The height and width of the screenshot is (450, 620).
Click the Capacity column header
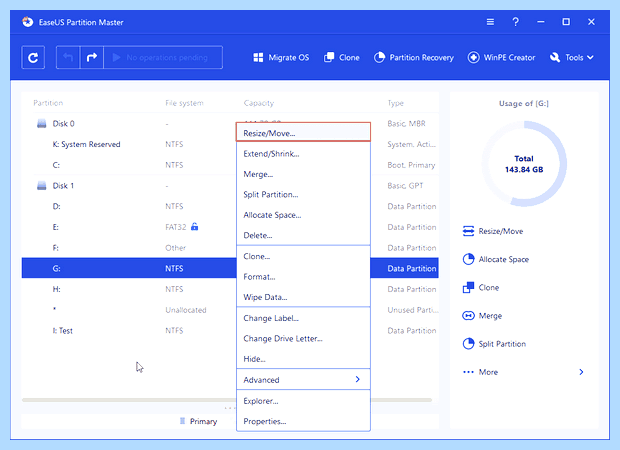(x=259, y=103)
